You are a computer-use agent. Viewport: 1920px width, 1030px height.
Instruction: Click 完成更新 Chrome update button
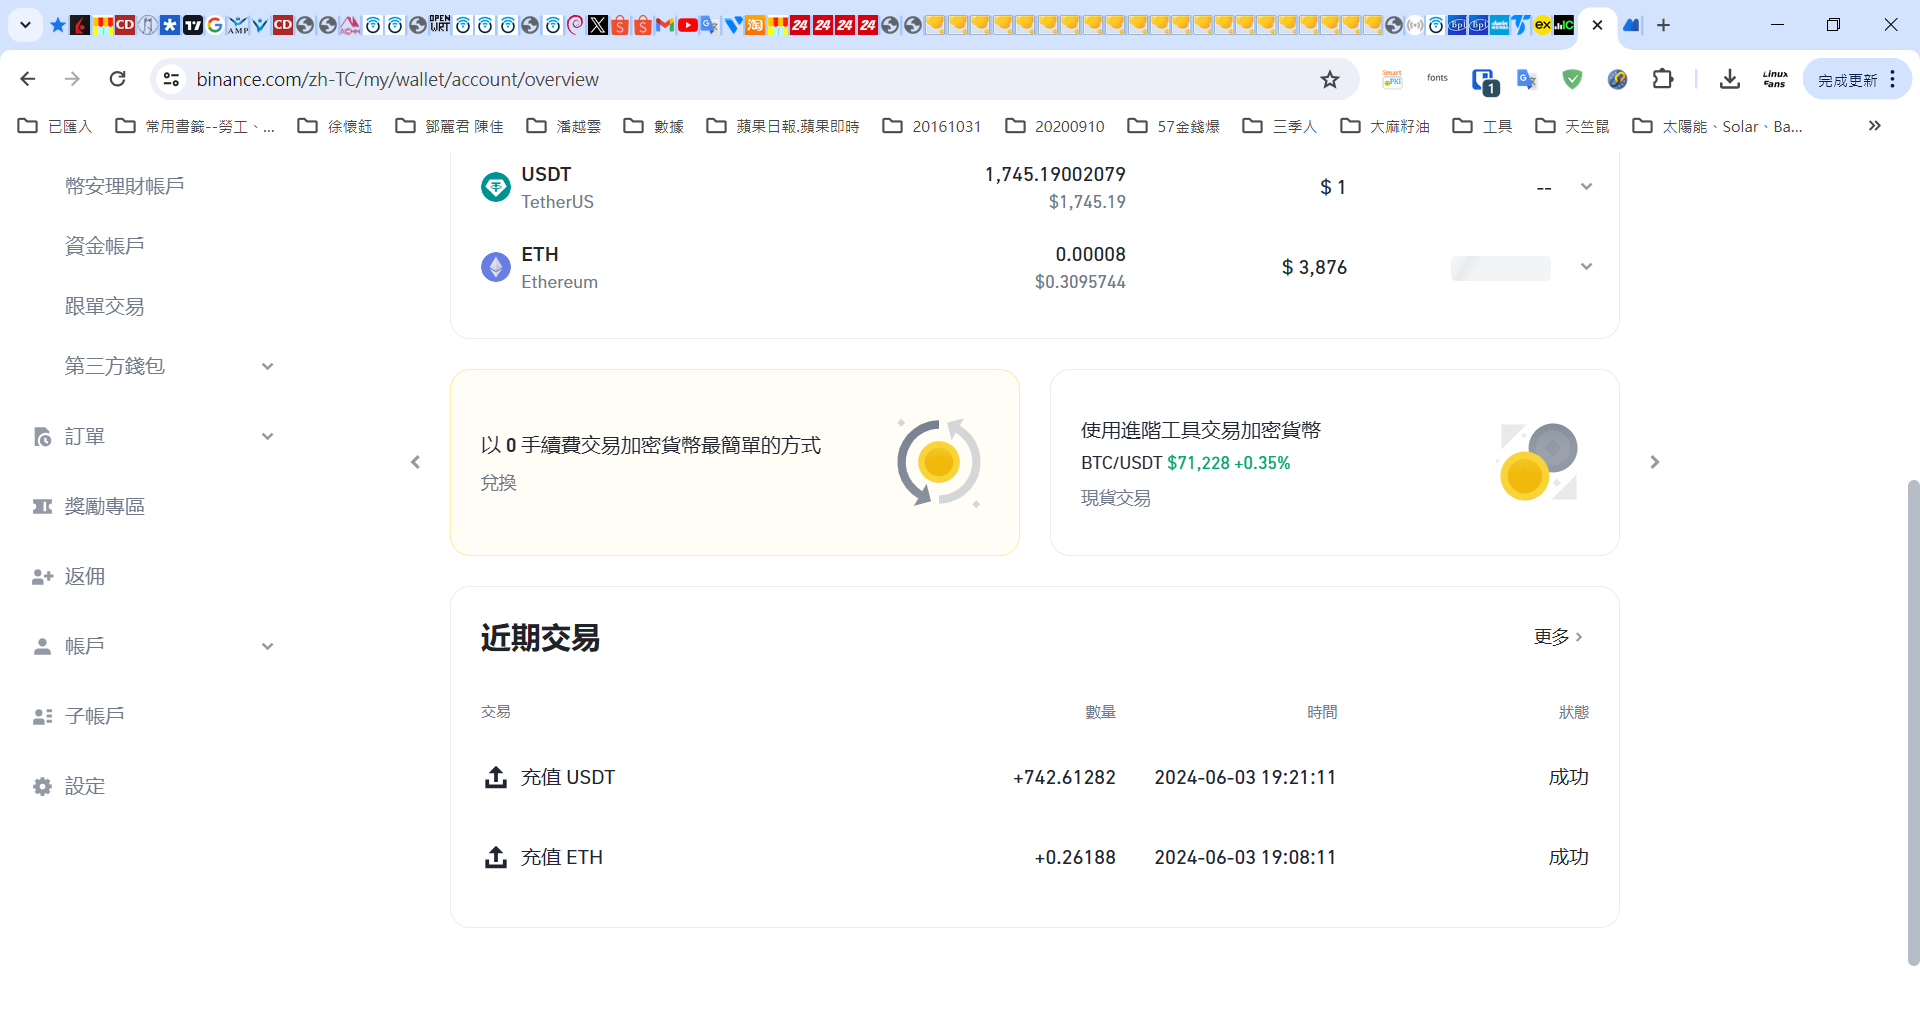[1856, 79]
